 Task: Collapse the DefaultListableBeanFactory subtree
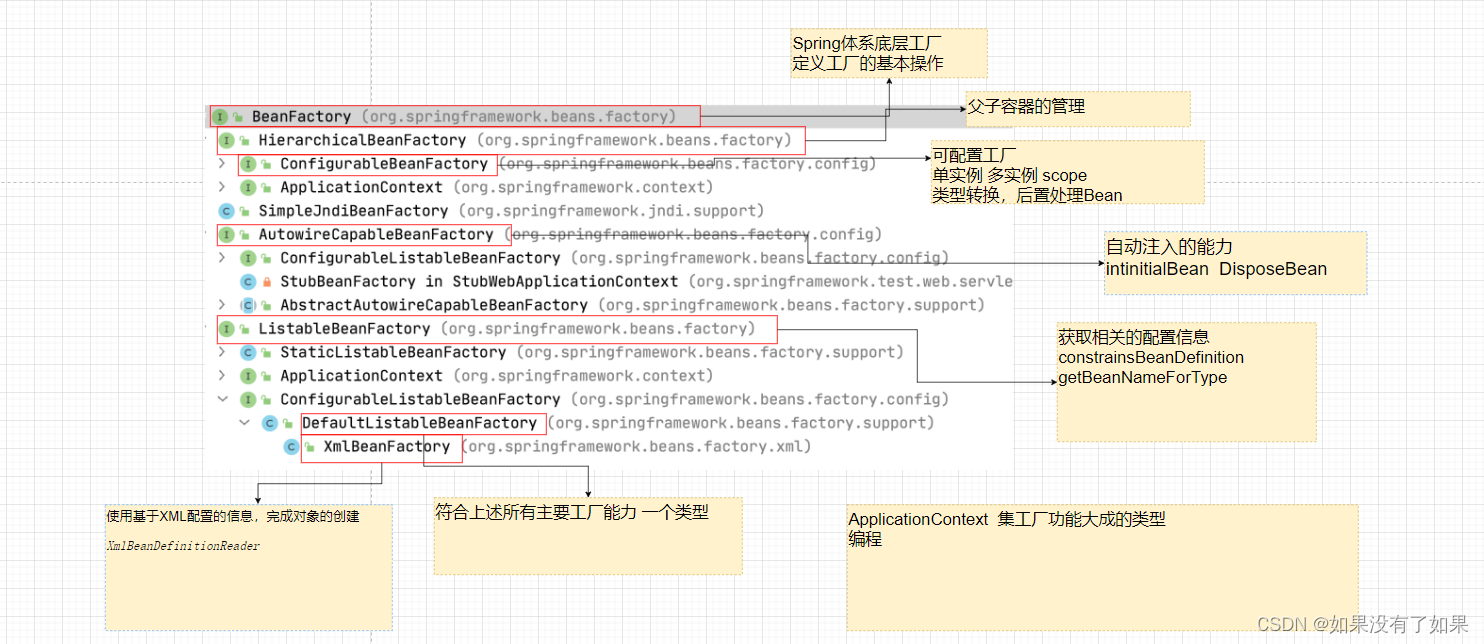pos(245,422)
